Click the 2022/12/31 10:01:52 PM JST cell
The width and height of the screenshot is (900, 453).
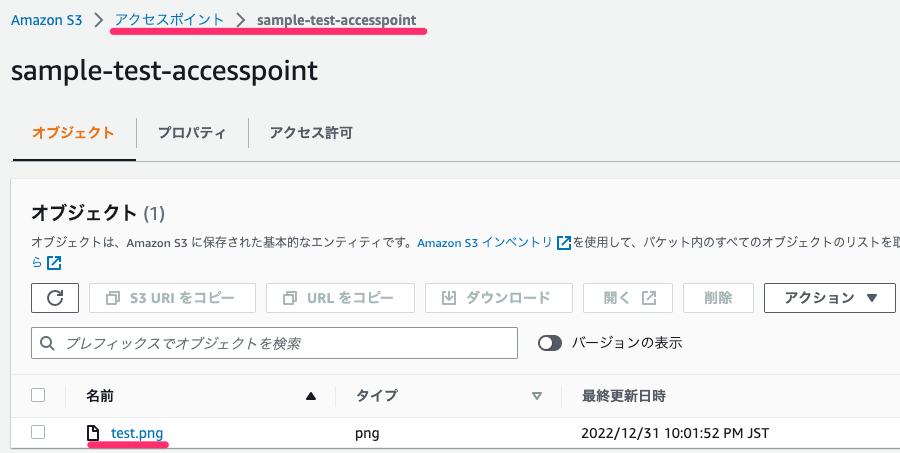(675, 433)
